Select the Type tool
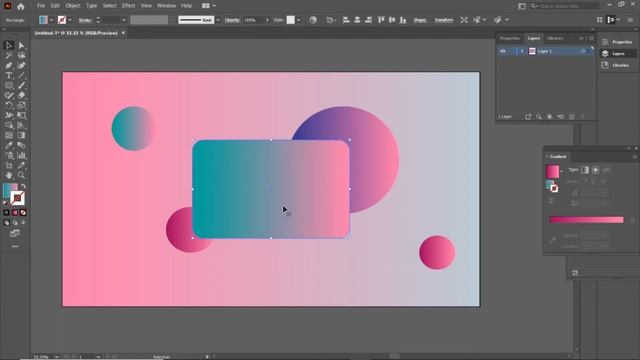Screen dimensions: 640x360 coord(9,76)
